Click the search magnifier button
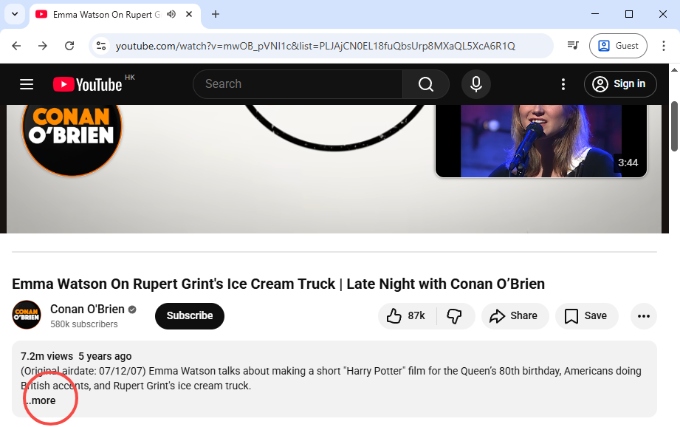 click(426, 84)
